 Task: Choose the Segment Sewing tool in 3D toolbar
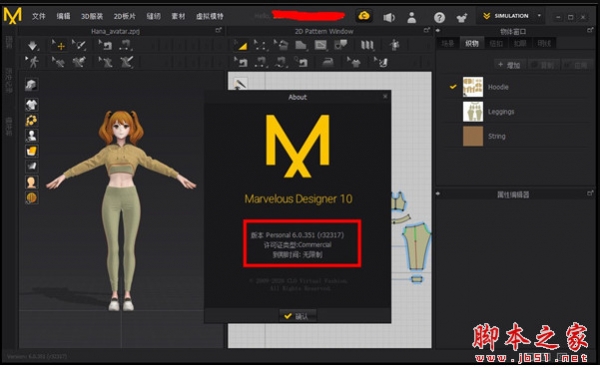click(126, 46)
